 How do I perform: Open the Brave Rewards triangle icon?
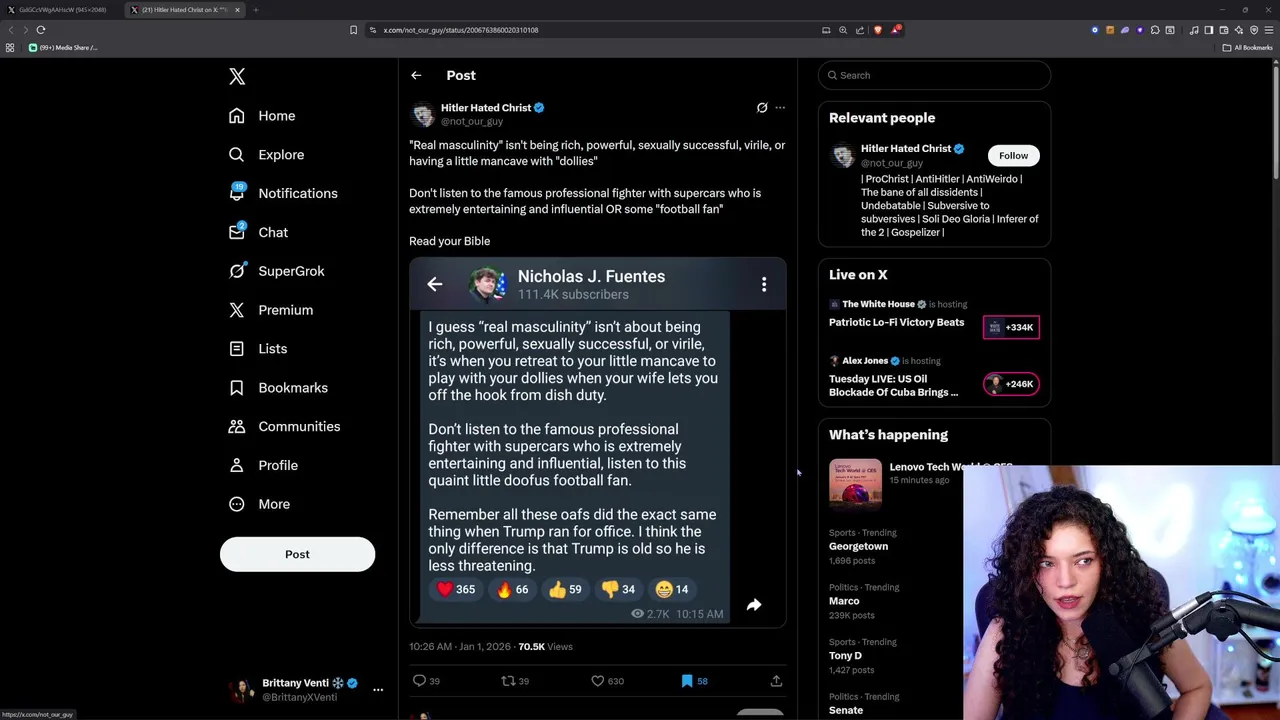click(896, 30)
